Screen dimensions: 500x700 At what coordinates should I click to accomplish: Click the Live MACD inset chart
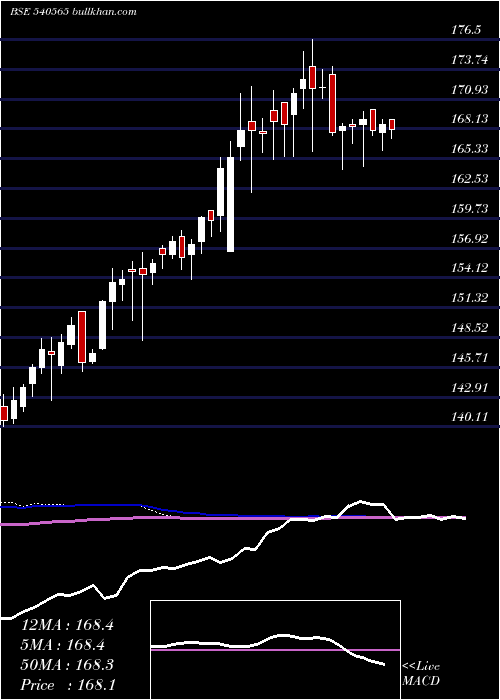[275, 650]
